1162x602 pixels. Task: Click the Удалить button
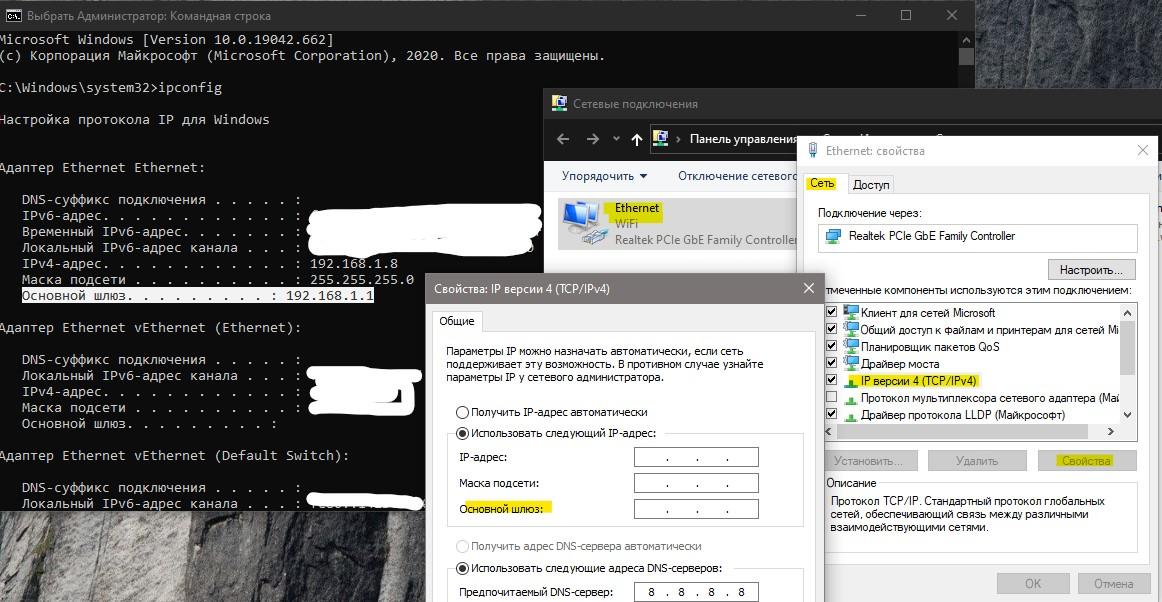(x=976, y=460)
